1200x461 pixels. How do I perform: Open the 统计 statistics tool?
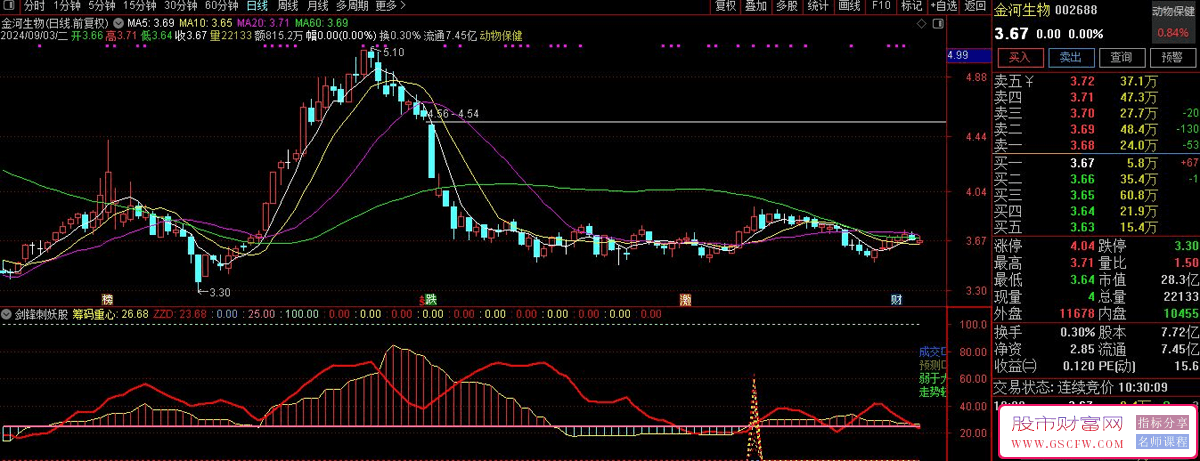[x=818, y=6]
